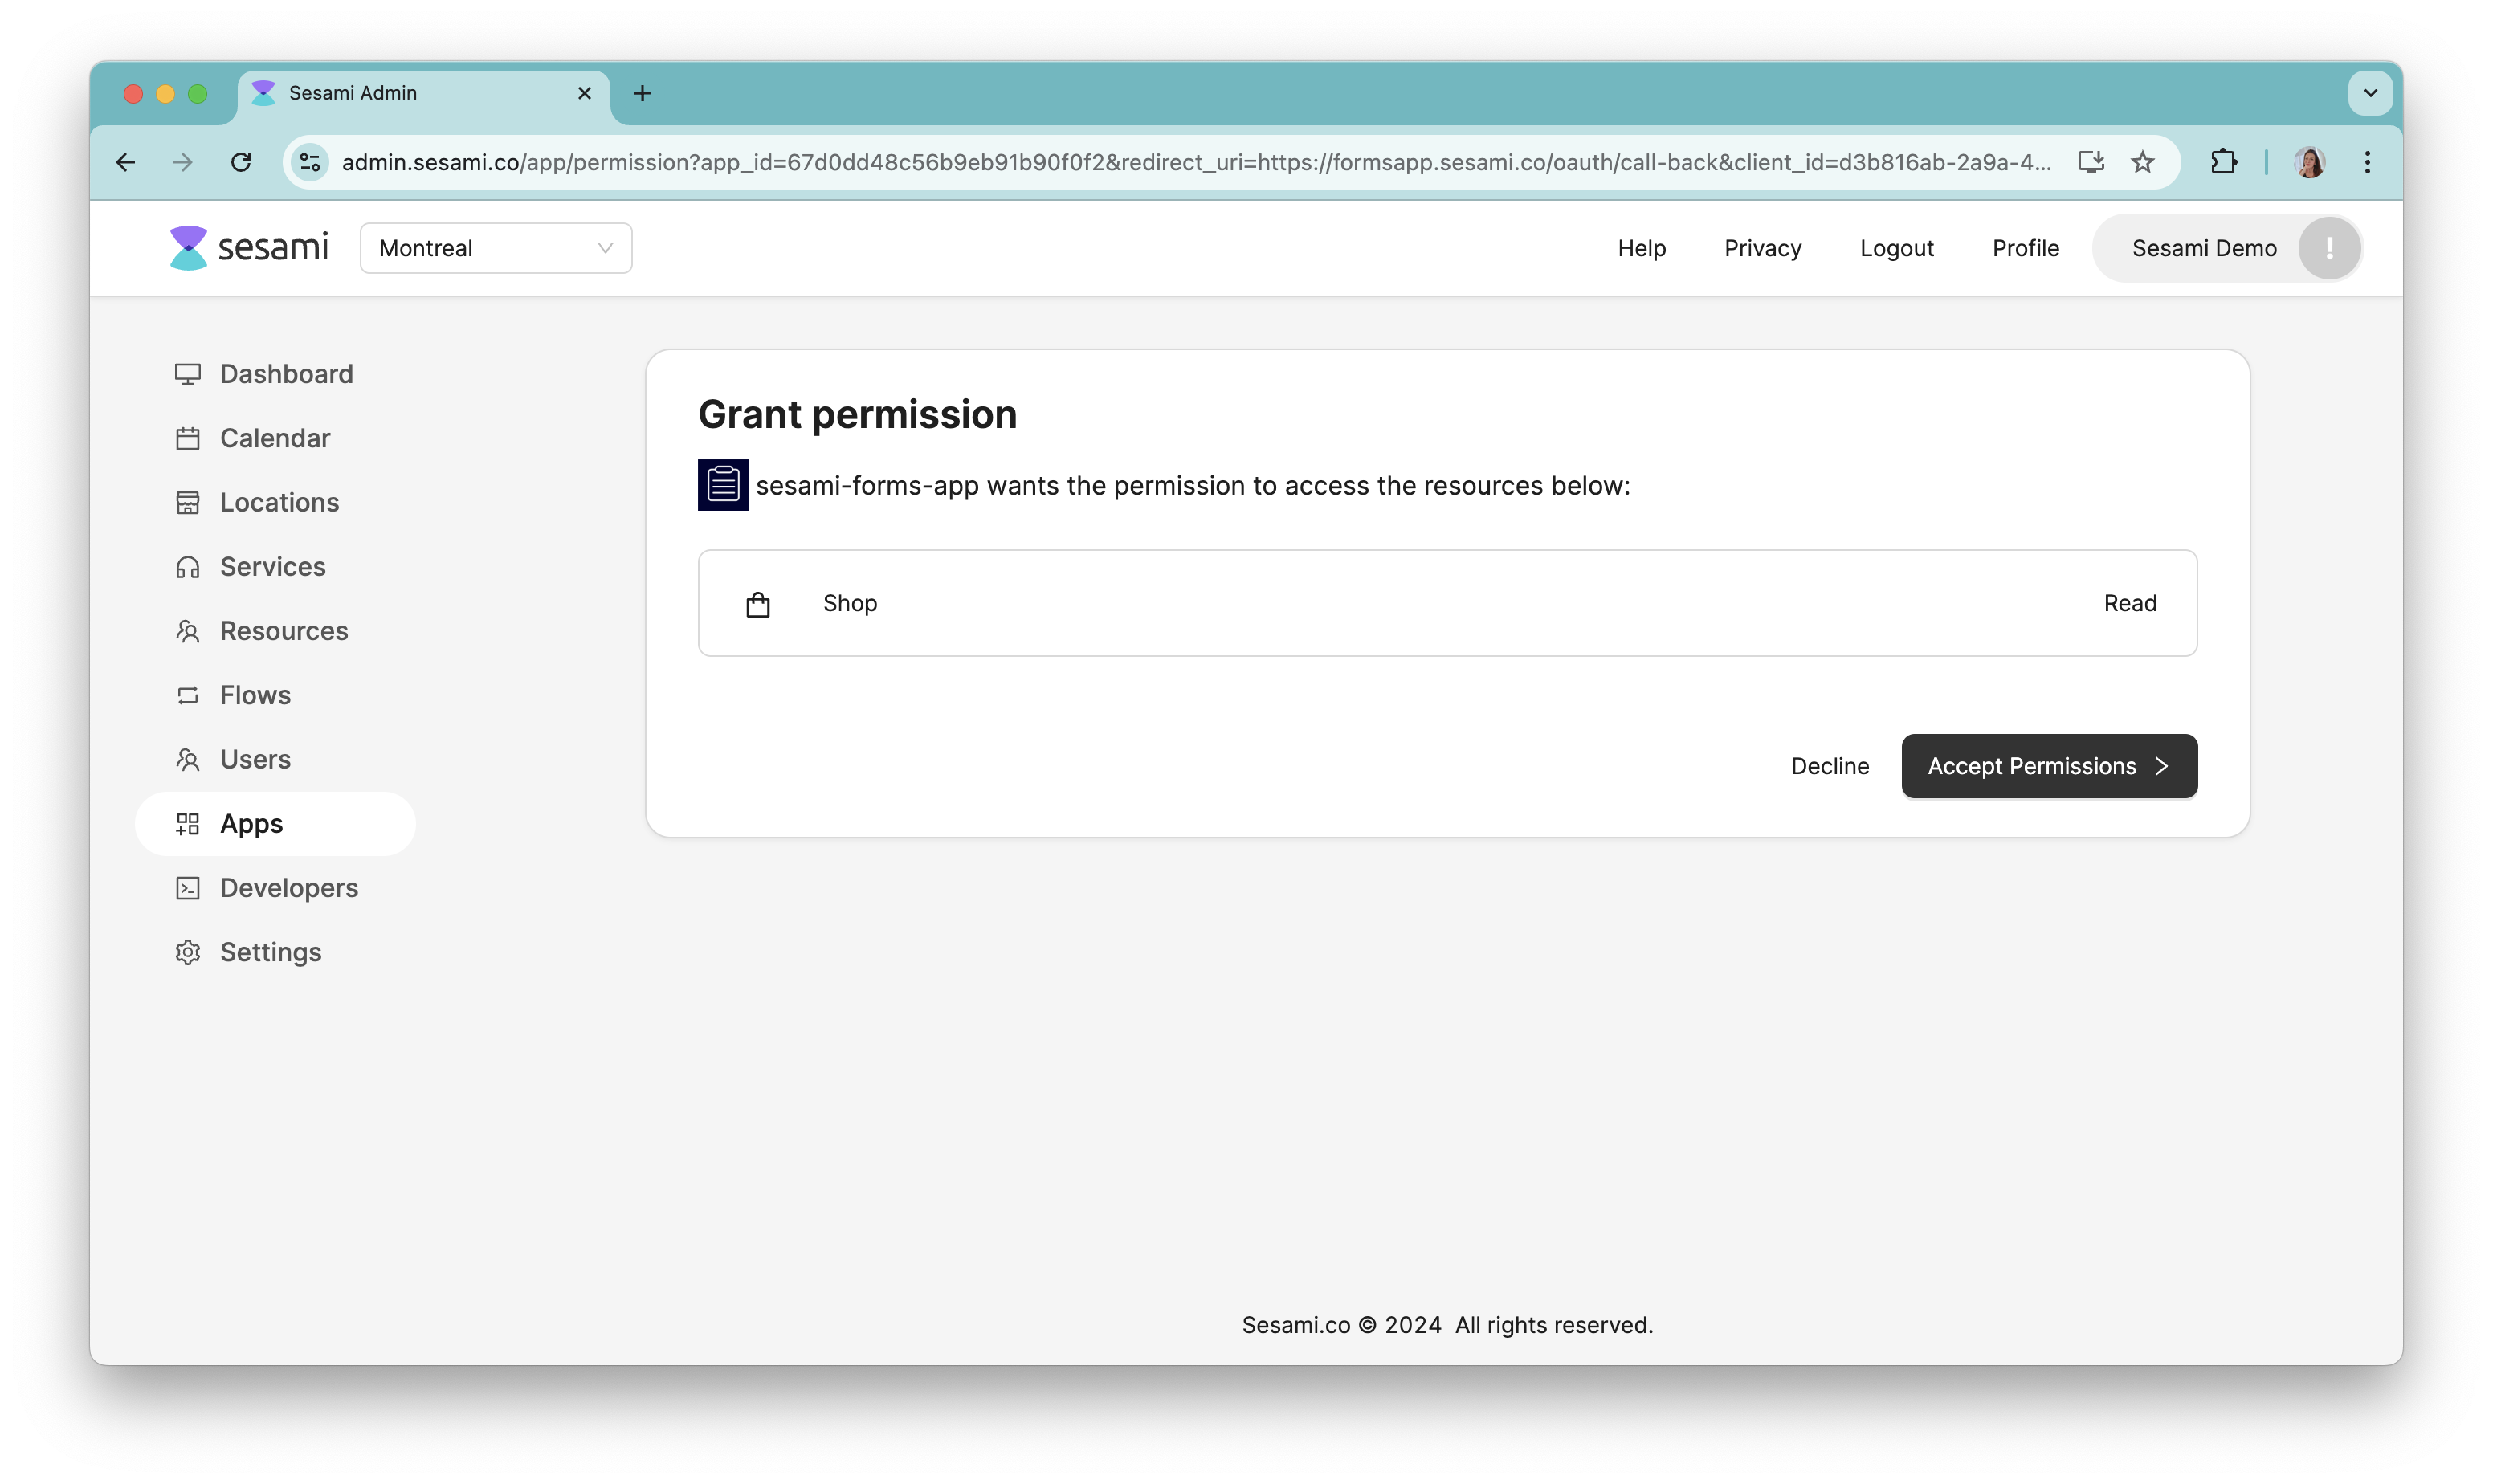
Task: Select Apps in the sidebar
Action: (275, 824)
